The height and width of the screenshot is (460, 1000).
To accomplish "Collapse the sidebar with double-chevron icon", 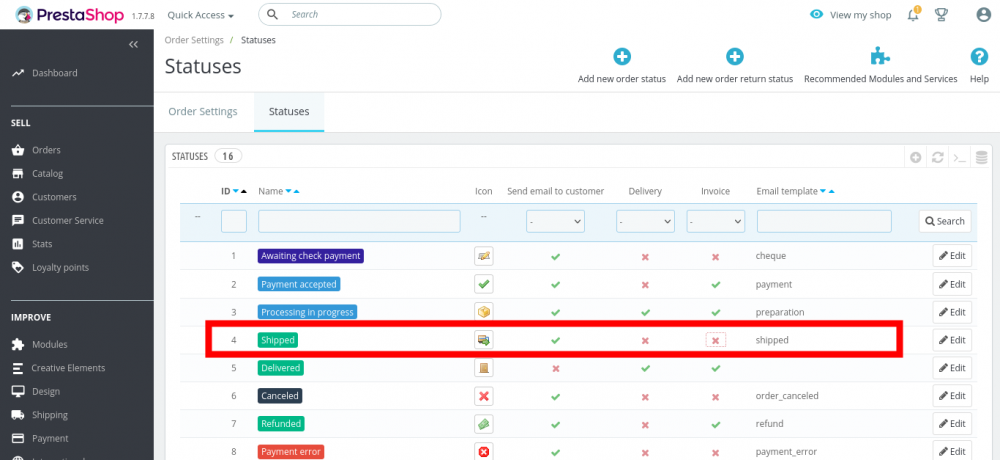I will [133, 44].
